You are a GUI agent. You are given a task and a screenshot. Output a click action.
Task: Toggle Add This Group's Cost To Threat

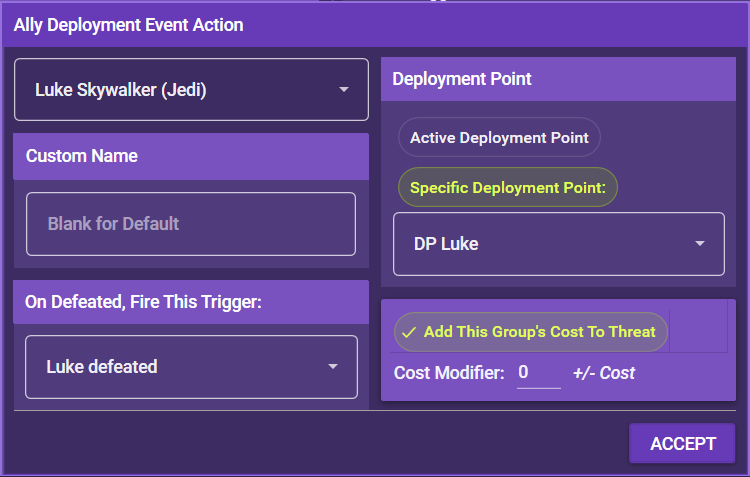pos(530,332)
